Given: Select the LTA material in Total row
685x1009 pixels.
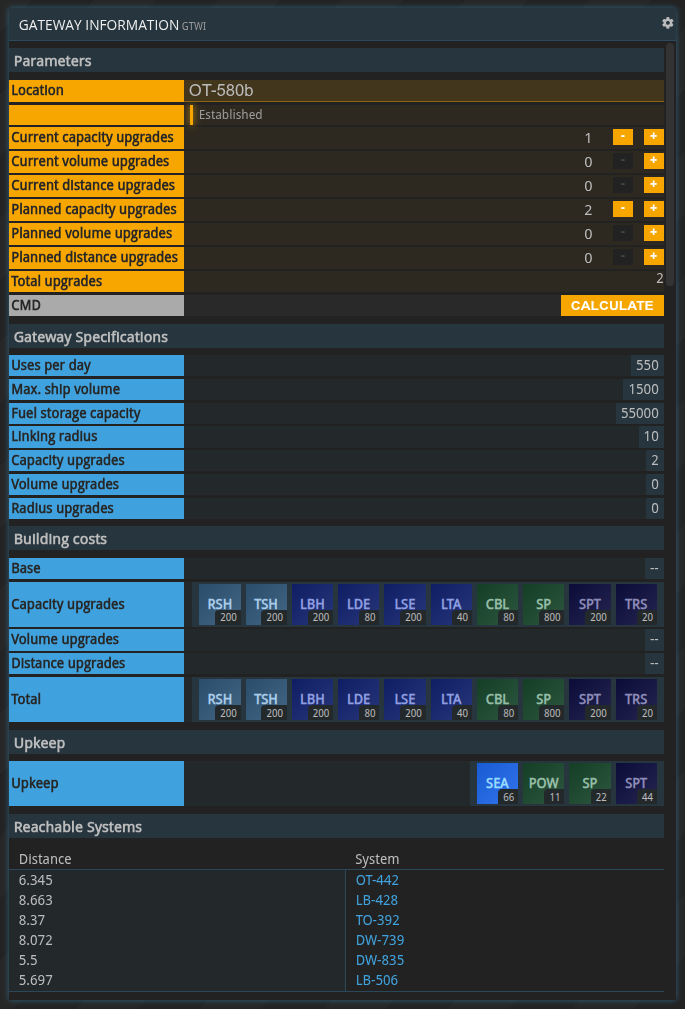Looking at the screenshot, I should tap(451, 699).
